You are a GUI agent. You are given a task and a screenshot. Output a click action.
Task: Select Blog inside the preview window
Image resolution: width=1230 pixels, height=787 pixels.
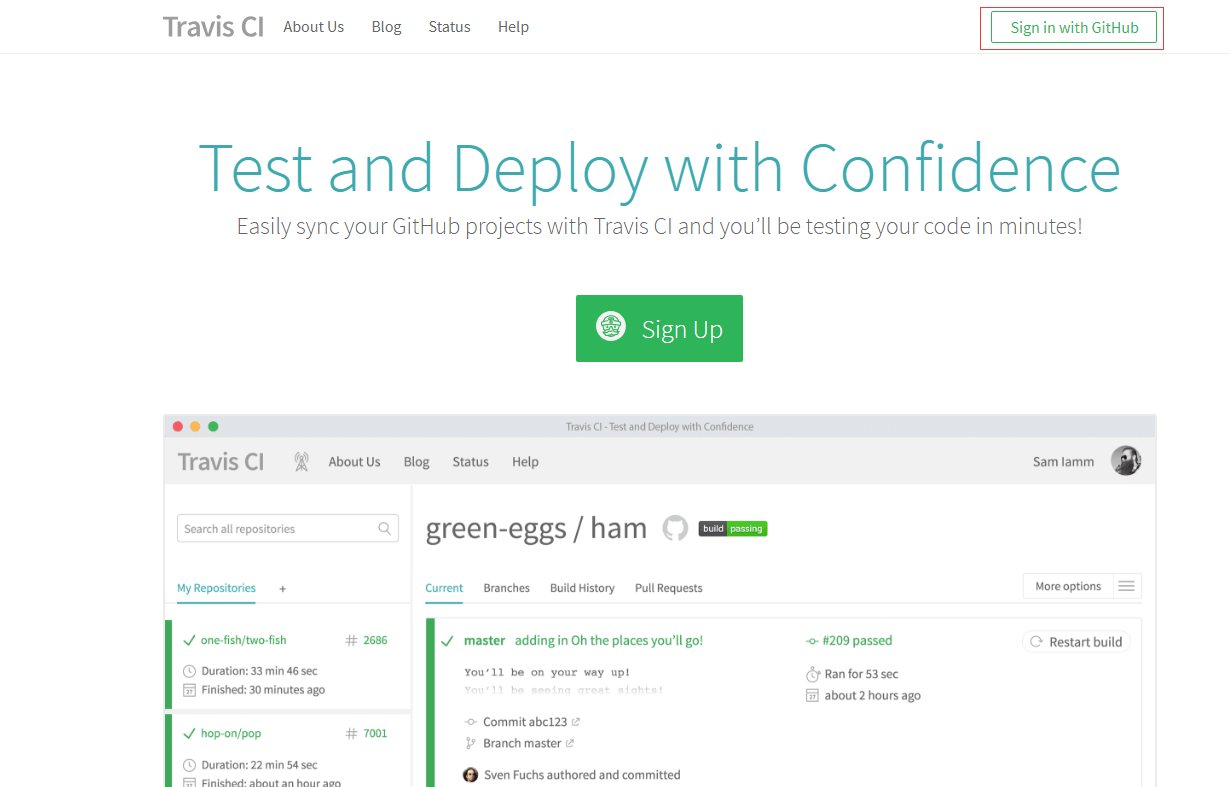416,462
